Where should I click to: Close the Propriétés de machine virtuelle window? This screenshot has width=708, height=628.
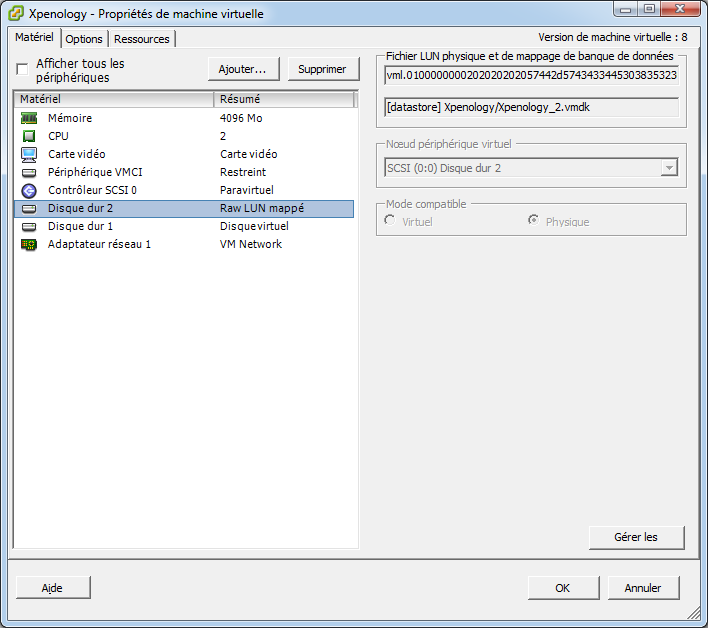pyautogui.click(x=680, y=9)
